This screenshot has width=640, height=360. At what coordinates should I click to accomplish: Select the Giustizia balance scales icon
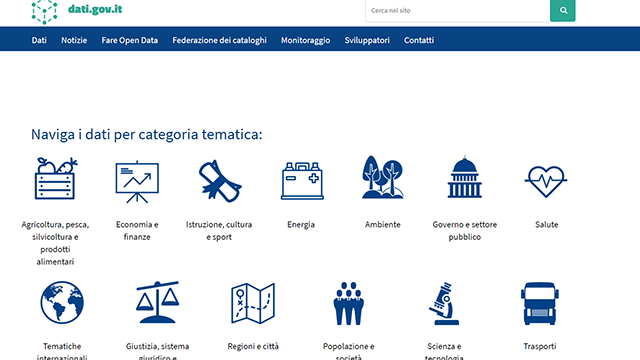click(158, 302)
